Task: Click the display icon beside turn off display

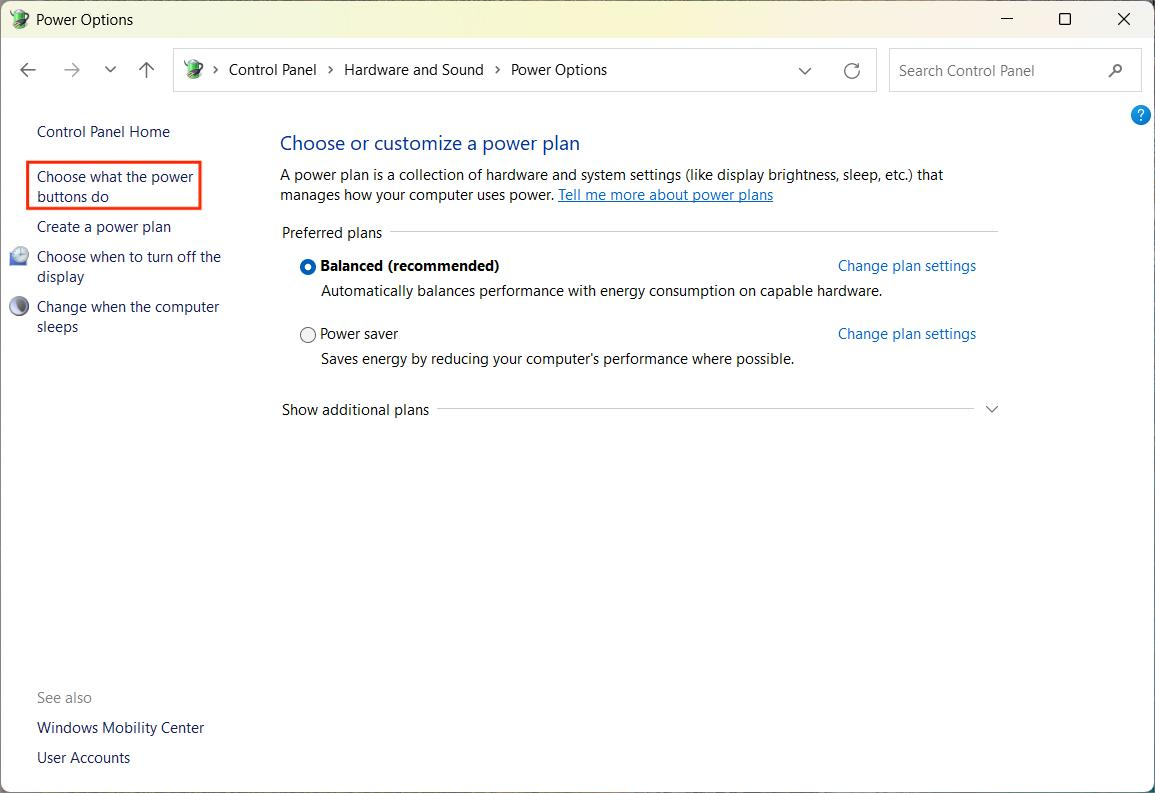Action: coord(18,256)
